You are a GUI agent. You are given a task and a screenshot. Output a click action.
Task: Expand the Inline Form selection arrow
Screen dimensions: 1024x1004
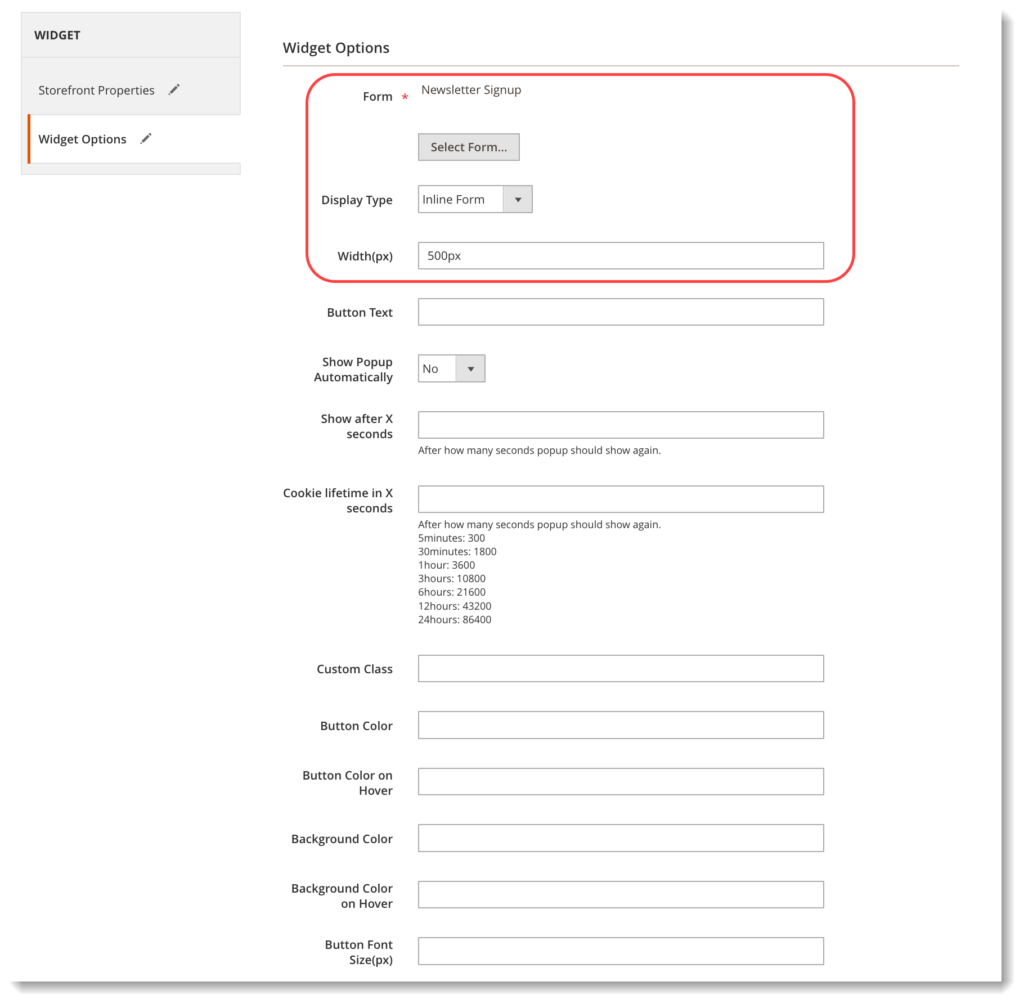518,199
